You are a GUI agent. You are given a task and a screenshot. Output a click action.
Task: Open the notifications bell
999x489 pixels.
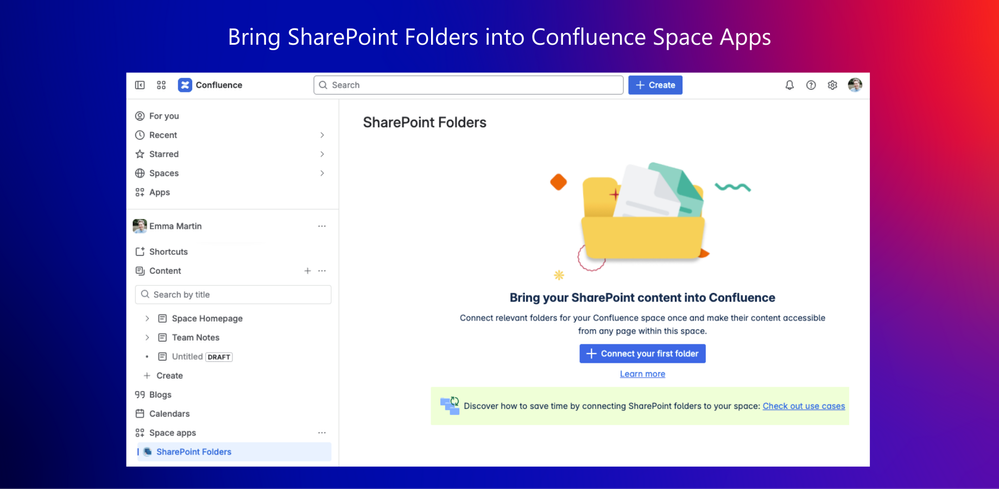[x=789, y=85]
